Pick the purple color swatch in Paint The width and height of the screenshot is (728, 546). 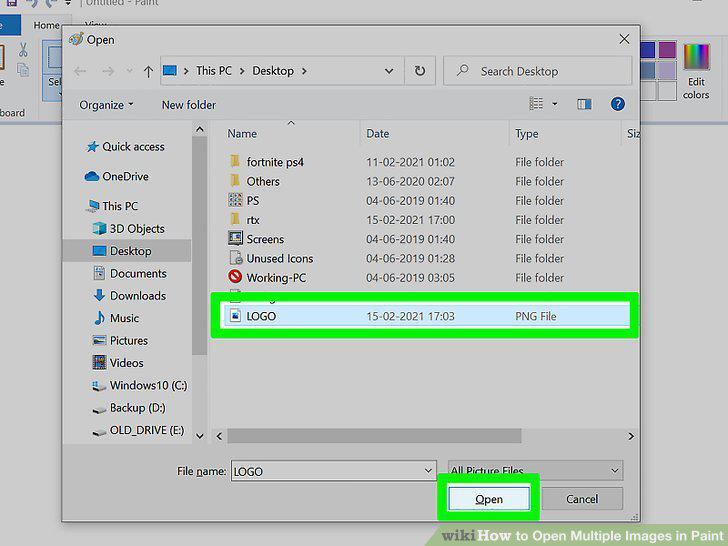(667, 49)
